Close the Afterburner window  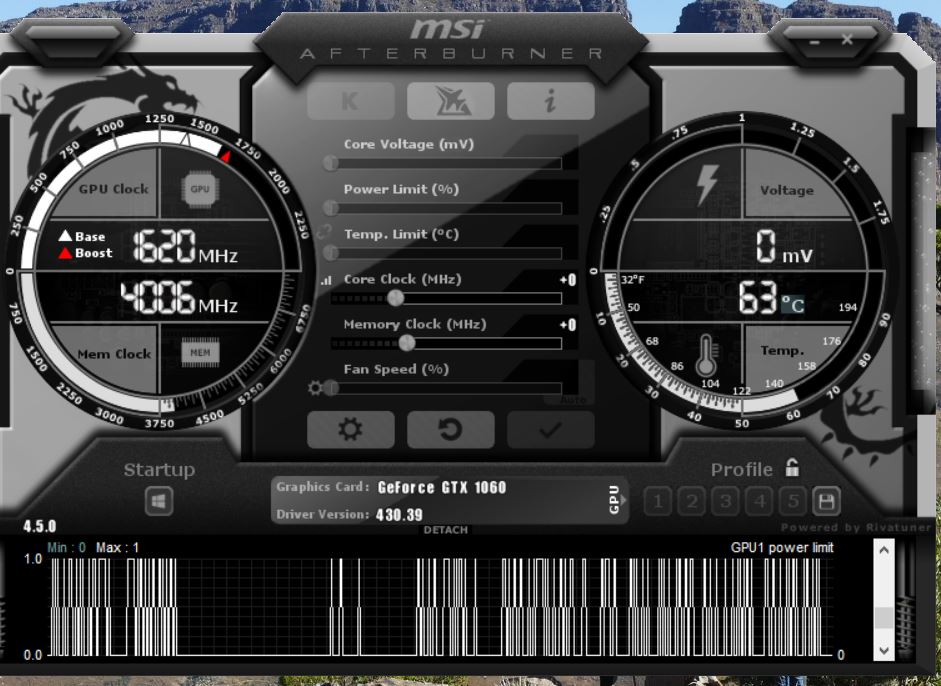[847, 40]
